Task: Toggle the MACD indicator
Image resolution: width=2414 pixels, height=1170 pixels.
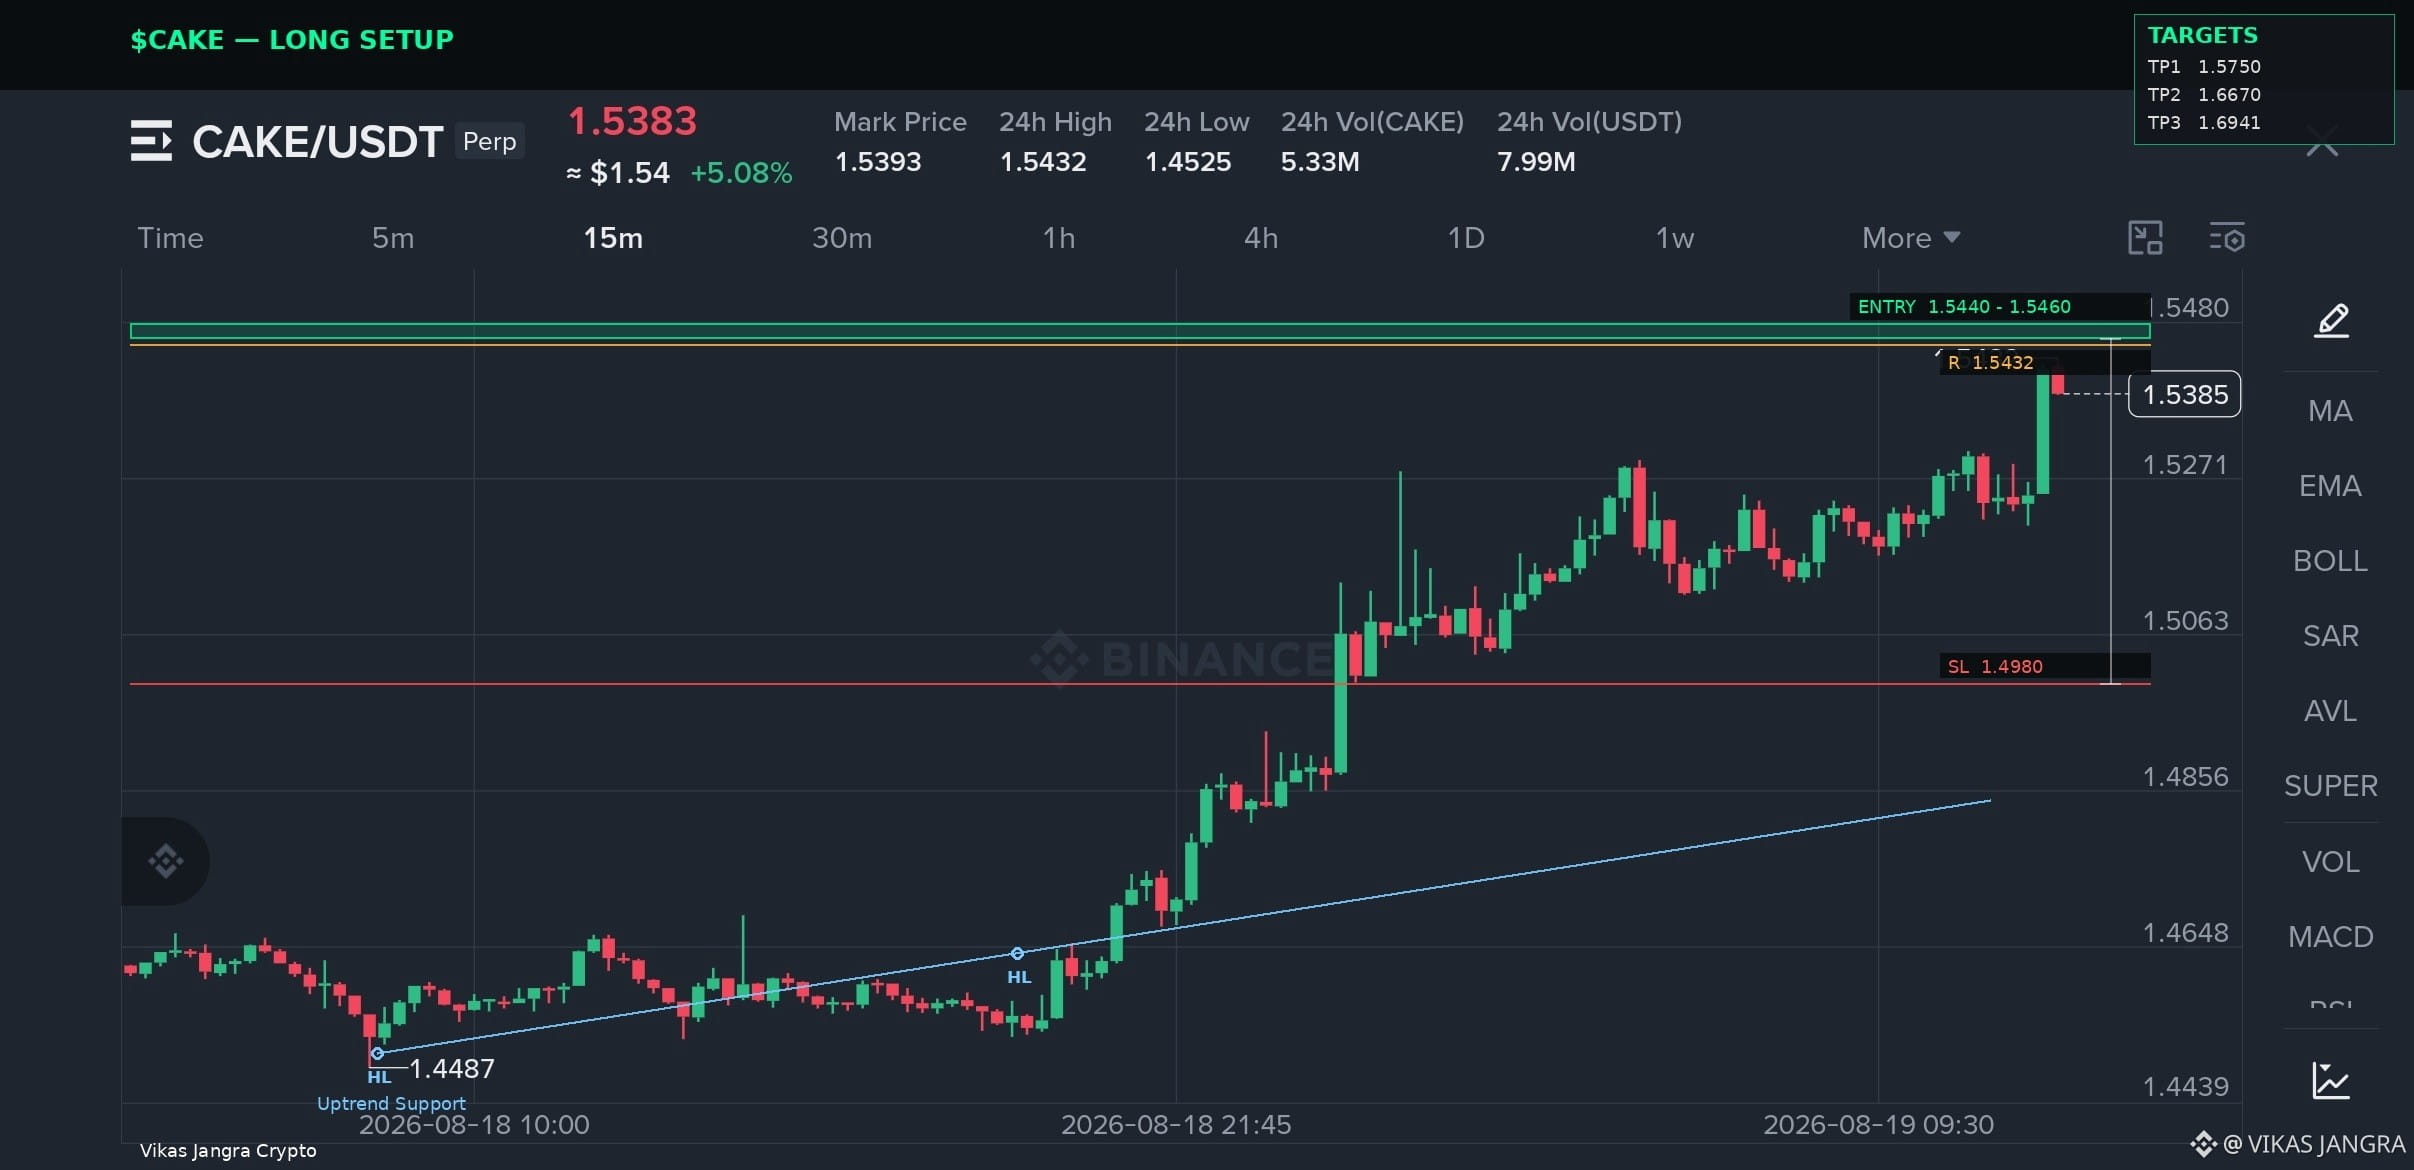Action: (2330, 937)
